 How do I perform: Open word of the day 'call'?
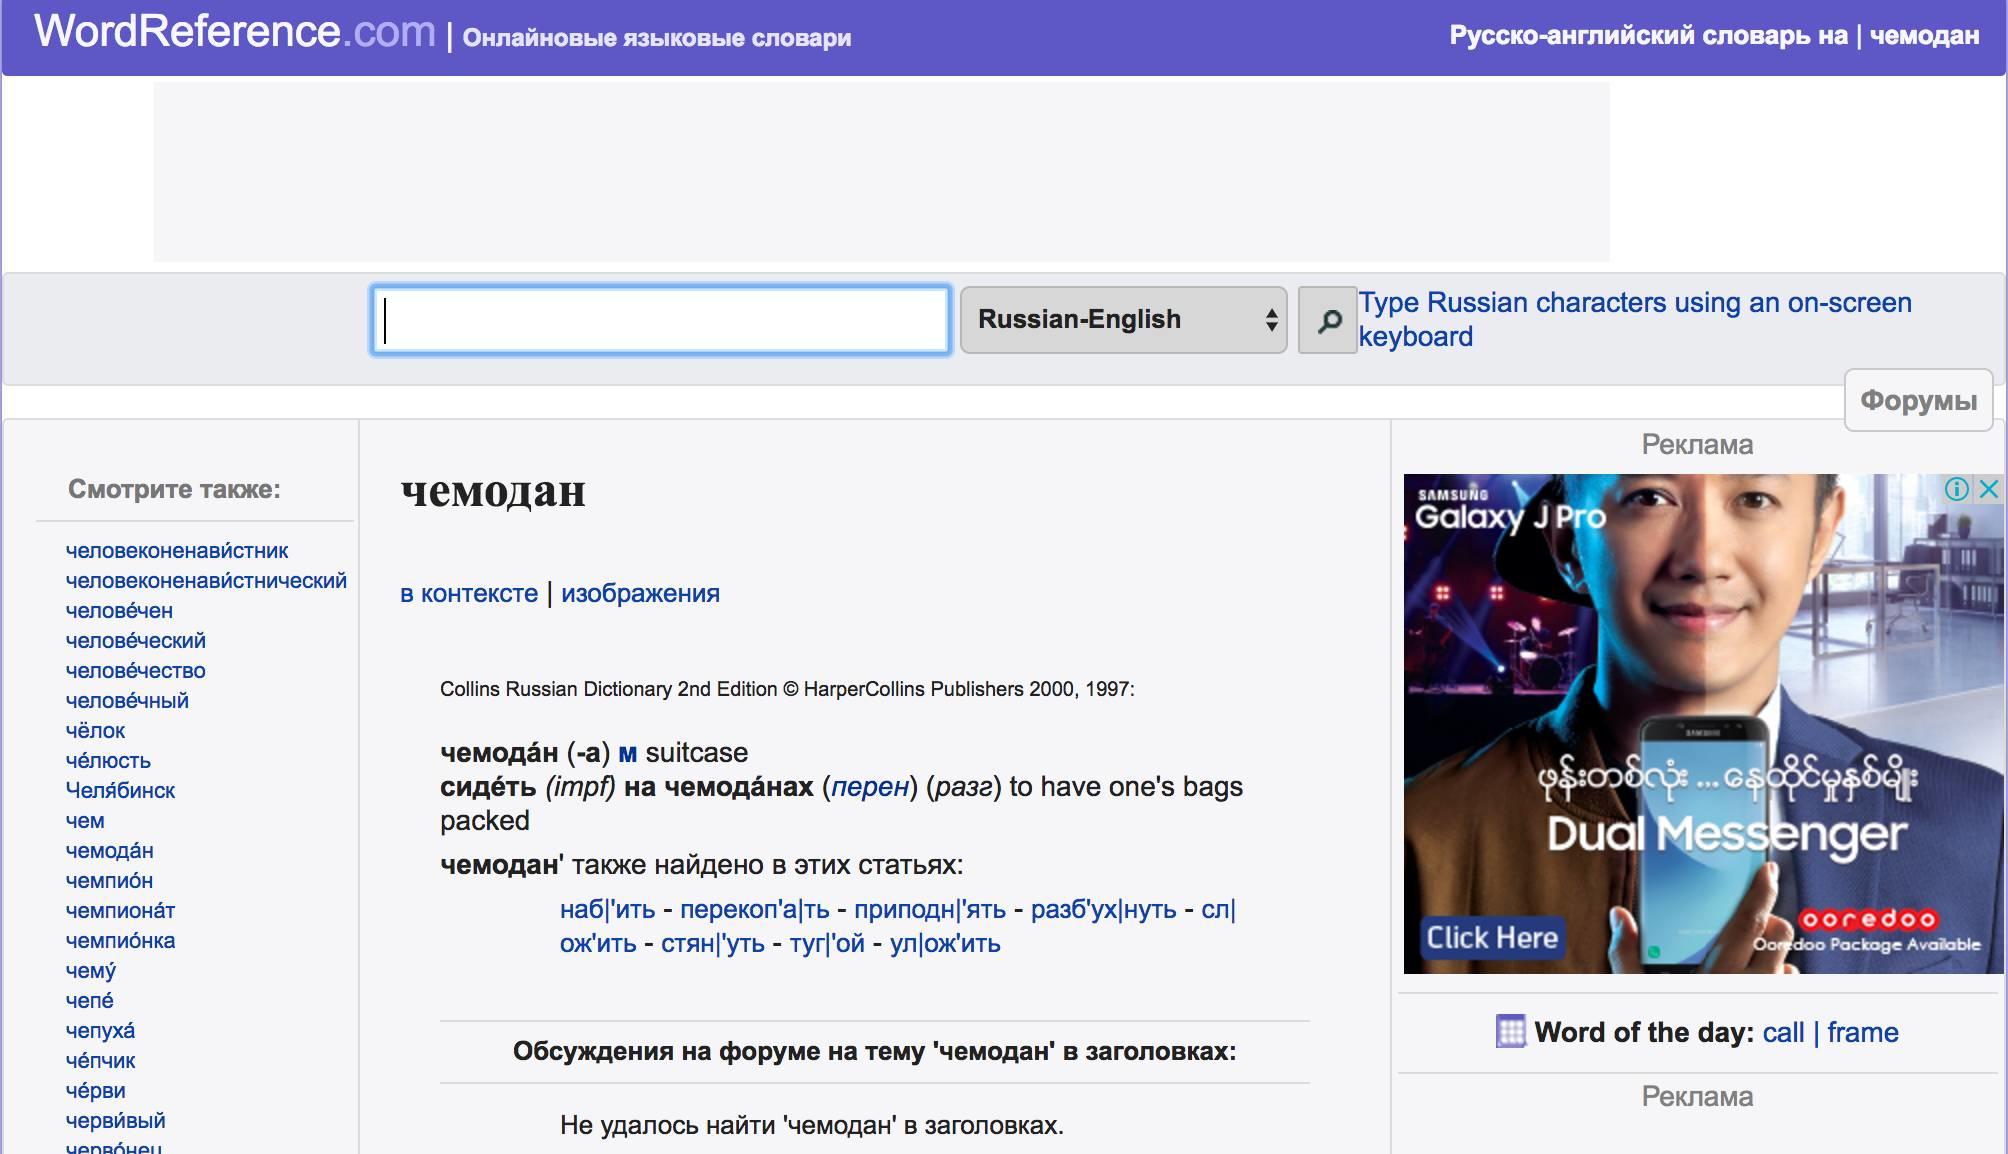point(1783,1032)
